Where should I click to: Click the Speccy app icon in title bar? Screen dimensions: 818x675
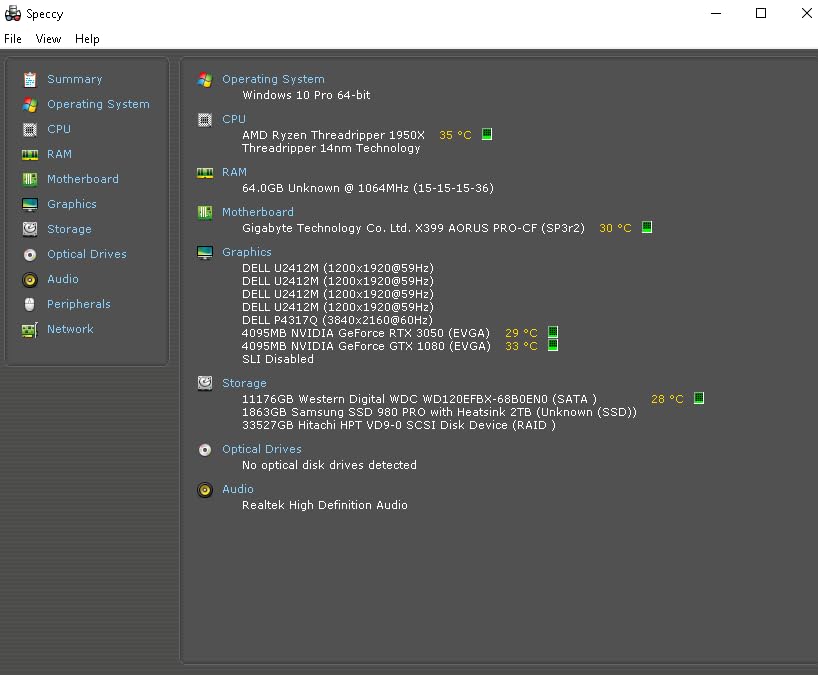(13, 14)
